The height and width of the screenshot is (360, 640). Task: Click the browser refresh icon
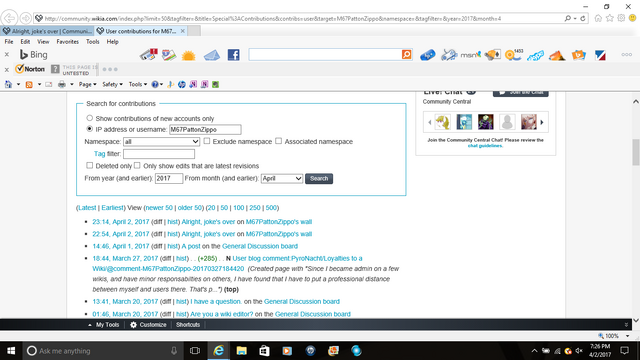tap(583, 18)
